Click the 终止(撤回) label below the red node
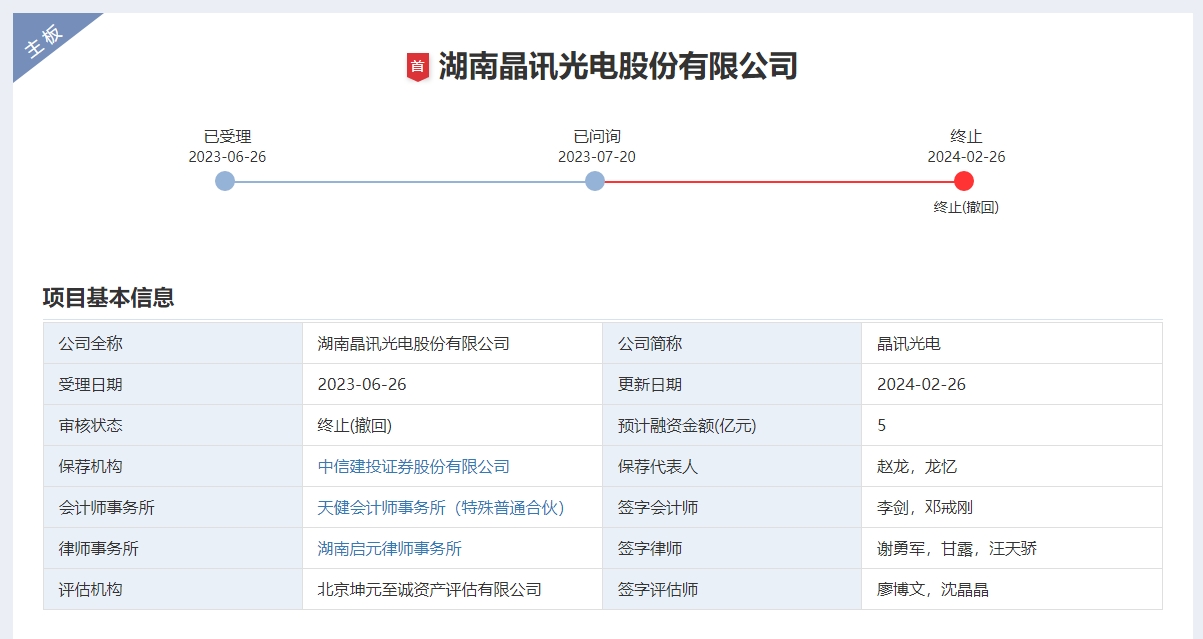 (x=966, y=207)
